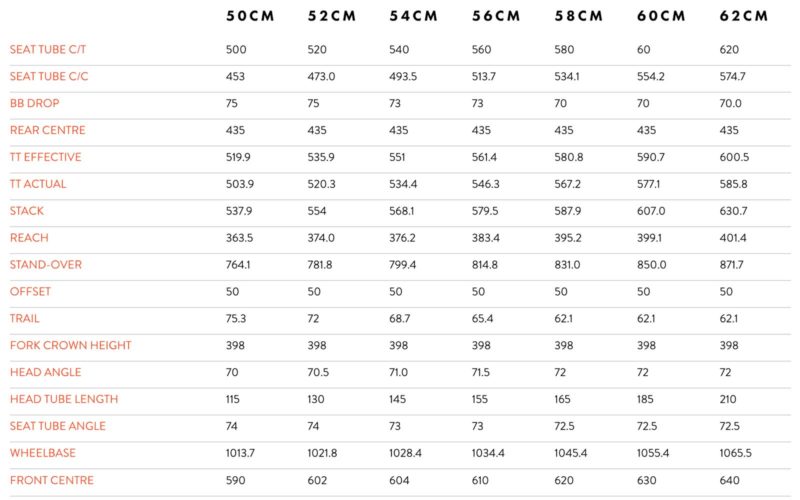This screenshot has height=500, width=800.
Task: Select the FRONT CENTRE row label
Action: (50, 480)
